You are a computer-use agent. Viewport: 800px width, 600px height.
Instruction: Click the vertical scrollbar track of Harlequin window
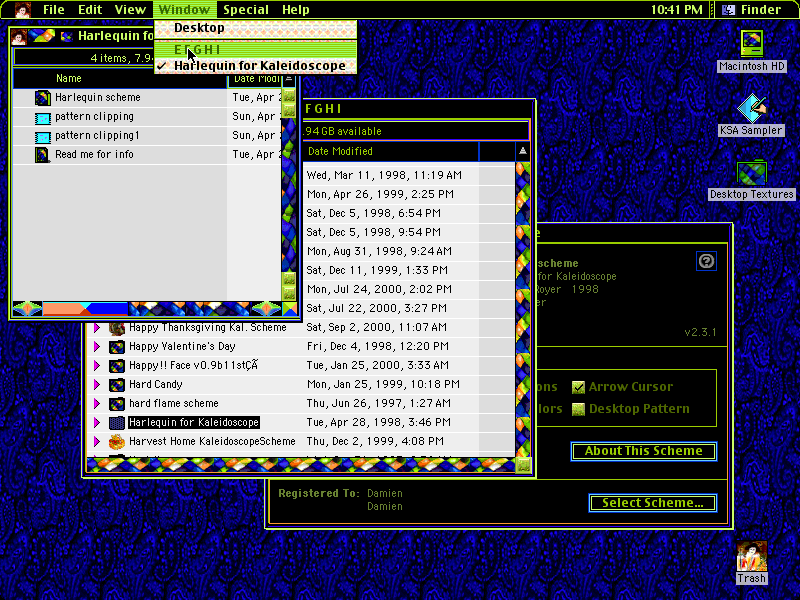click(289, 194)
